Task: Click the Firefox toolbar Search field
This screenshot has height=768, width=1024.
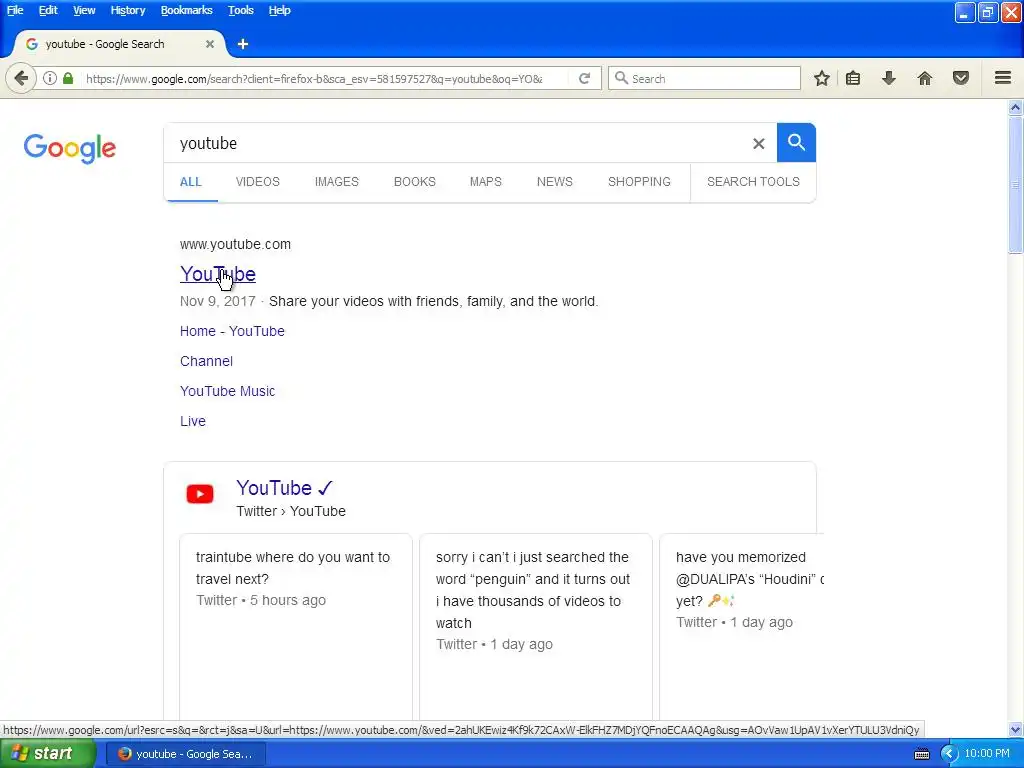Action: click(x=704, y=78)
